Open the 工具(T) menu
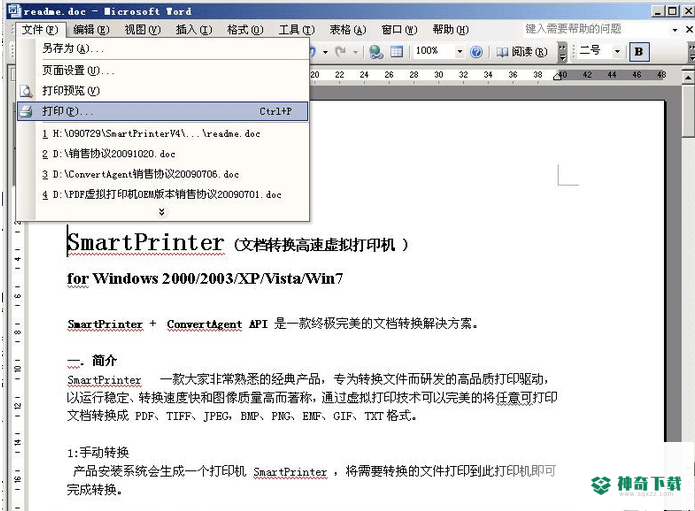 (x=297, y=30)
